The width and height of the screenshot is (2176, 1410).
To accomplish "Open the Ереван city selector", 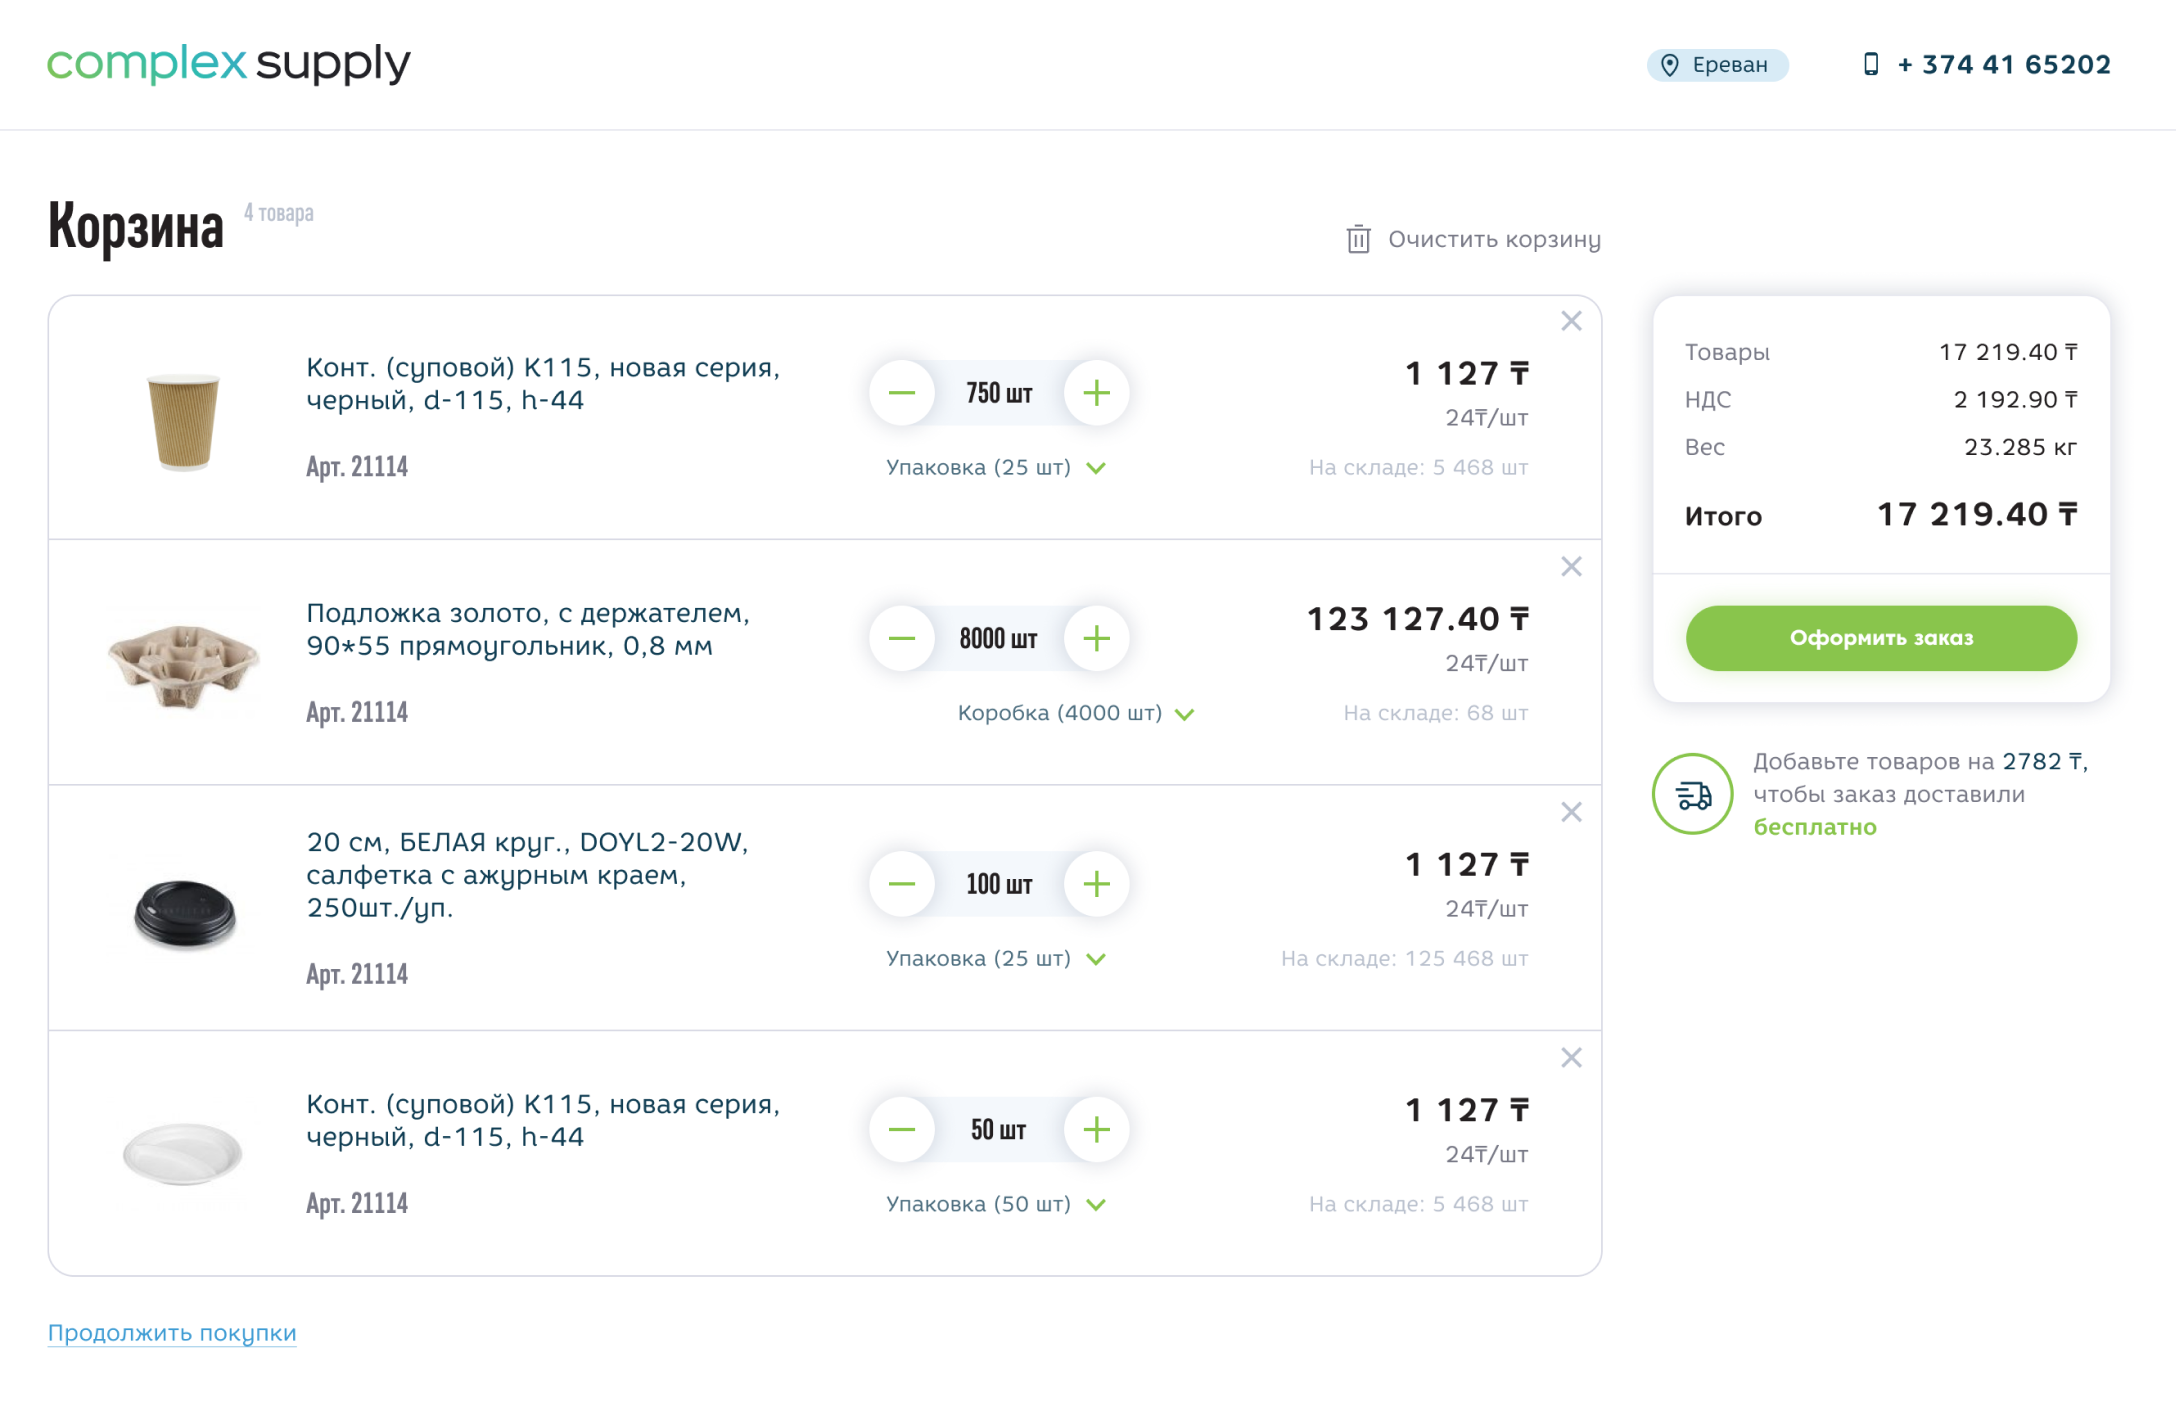I will click(x=1717, y=65).
